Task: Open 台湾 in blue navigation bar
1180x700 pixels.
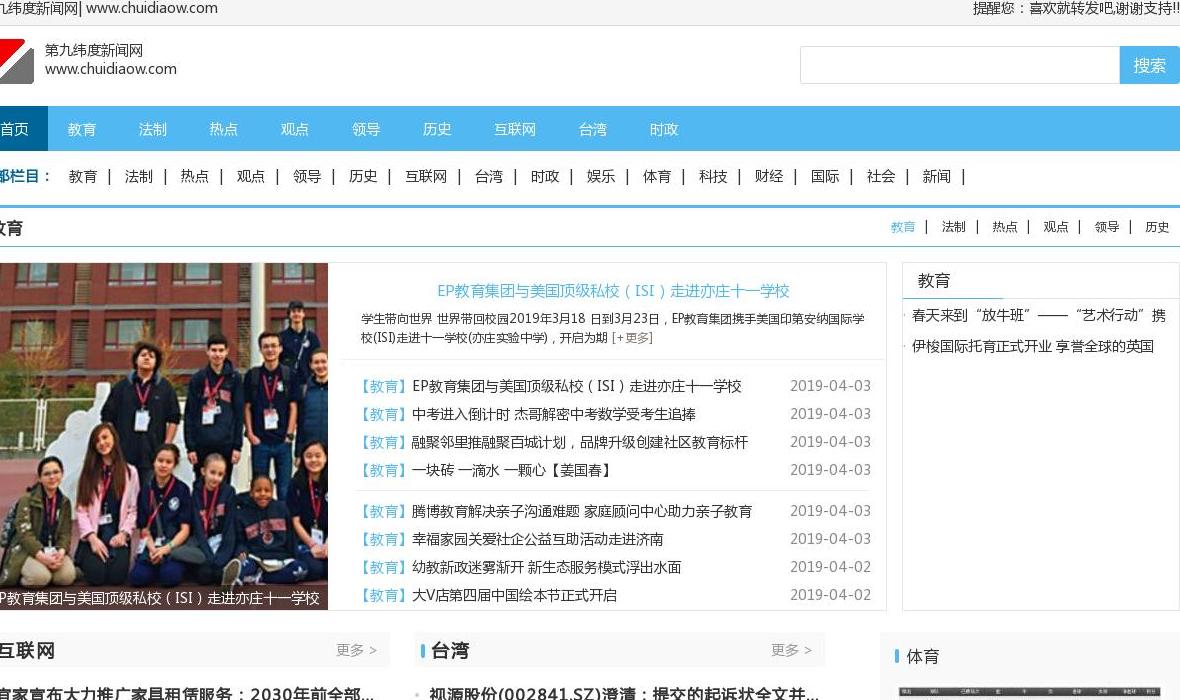Action: [593, 129]
